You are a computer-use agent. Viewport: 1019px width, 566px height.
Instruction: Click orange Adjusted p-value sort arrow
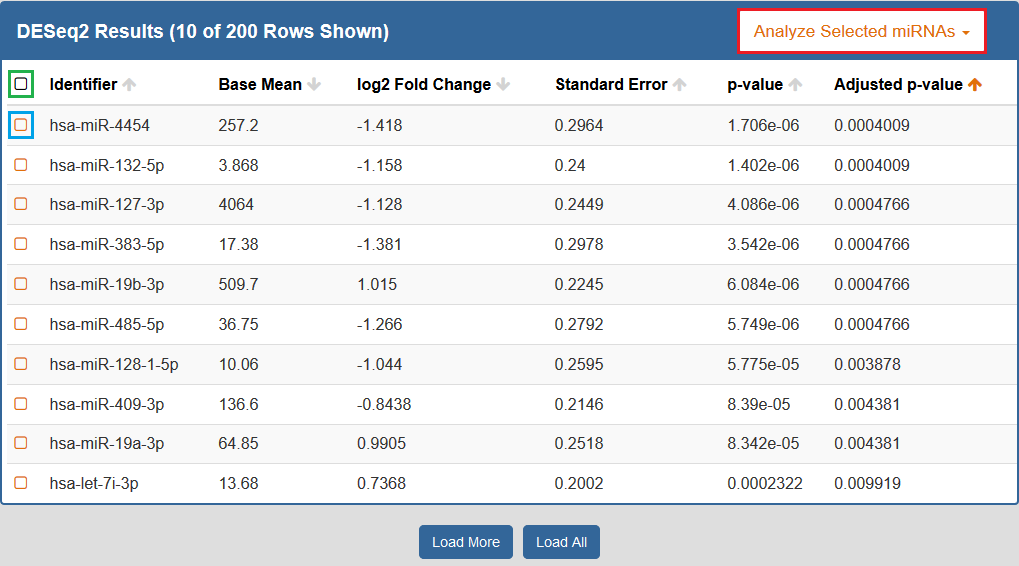pos(975,85)
